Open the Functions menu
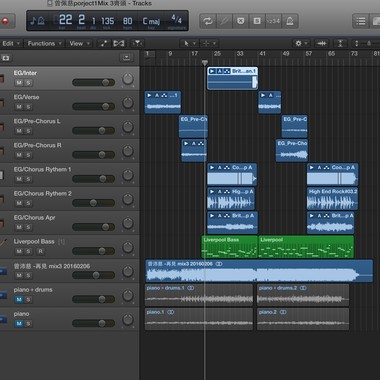Image resolution: width=380 pixels, height=380 pixels. [44, 43]
